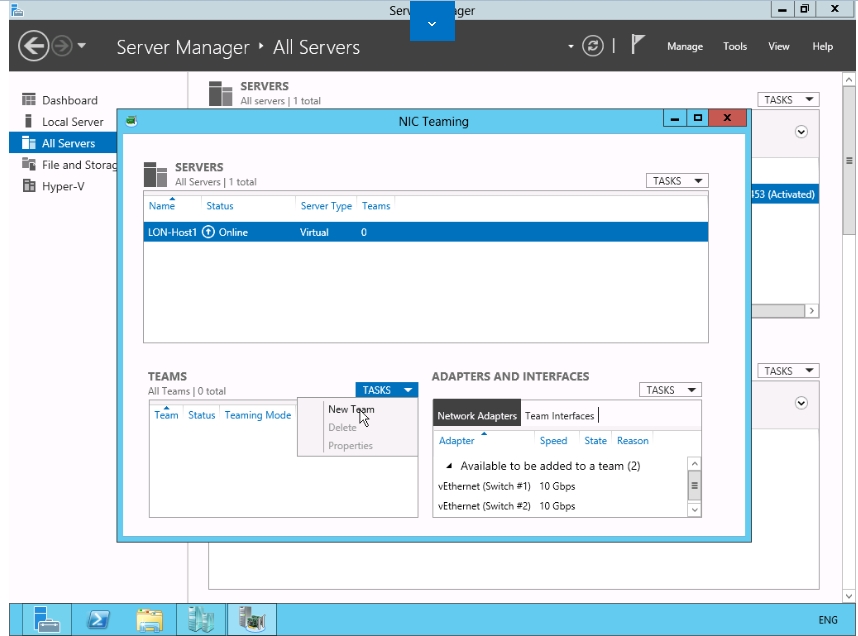
Task: Click Properties in the TEAMS menu
Action: coord(350,446)
